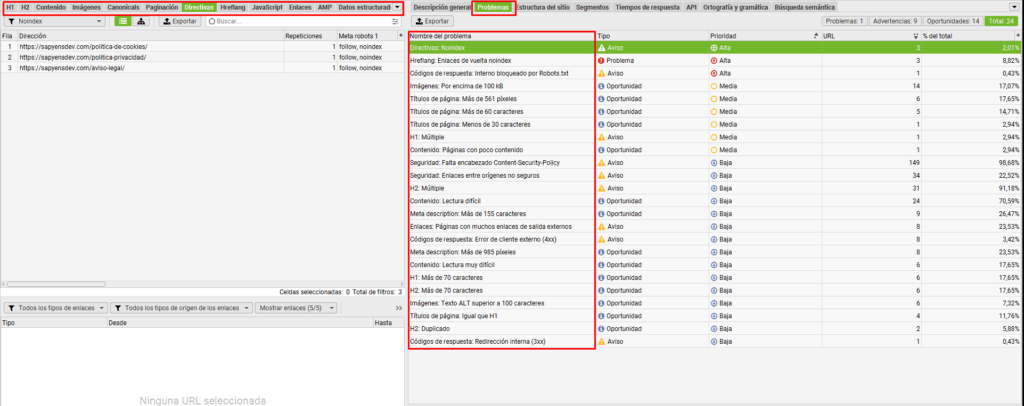Viewport: 1024px width, 406px height.
Task: Open the Imágenes tab
Action: (86, 7)
